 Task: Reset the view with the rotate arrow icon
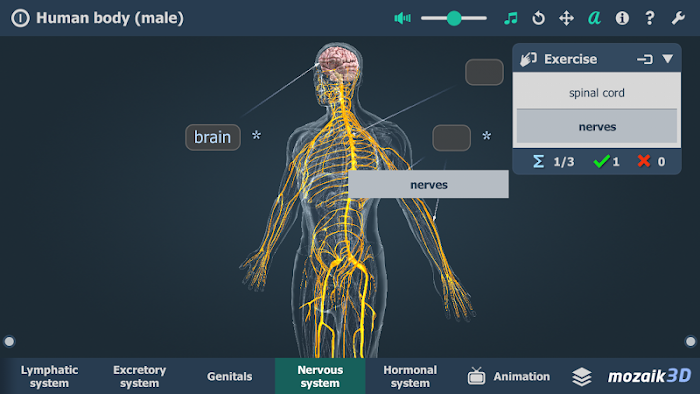pos(538,18)
